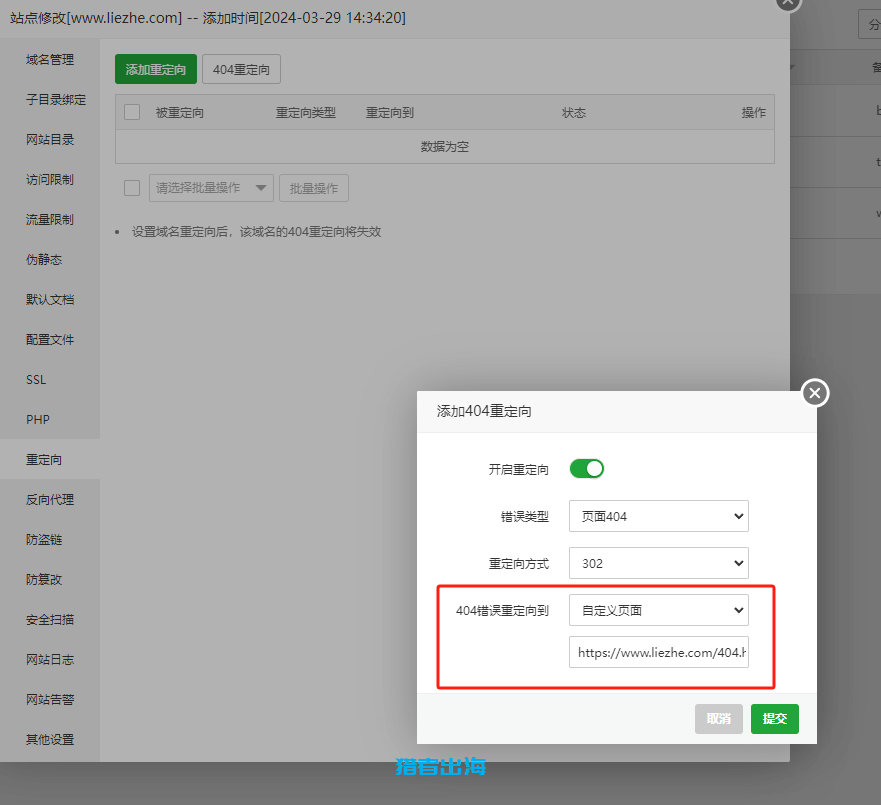Tick the checkbox next to 批量操作 bar
881x805 pixels.
coord(131,187)
